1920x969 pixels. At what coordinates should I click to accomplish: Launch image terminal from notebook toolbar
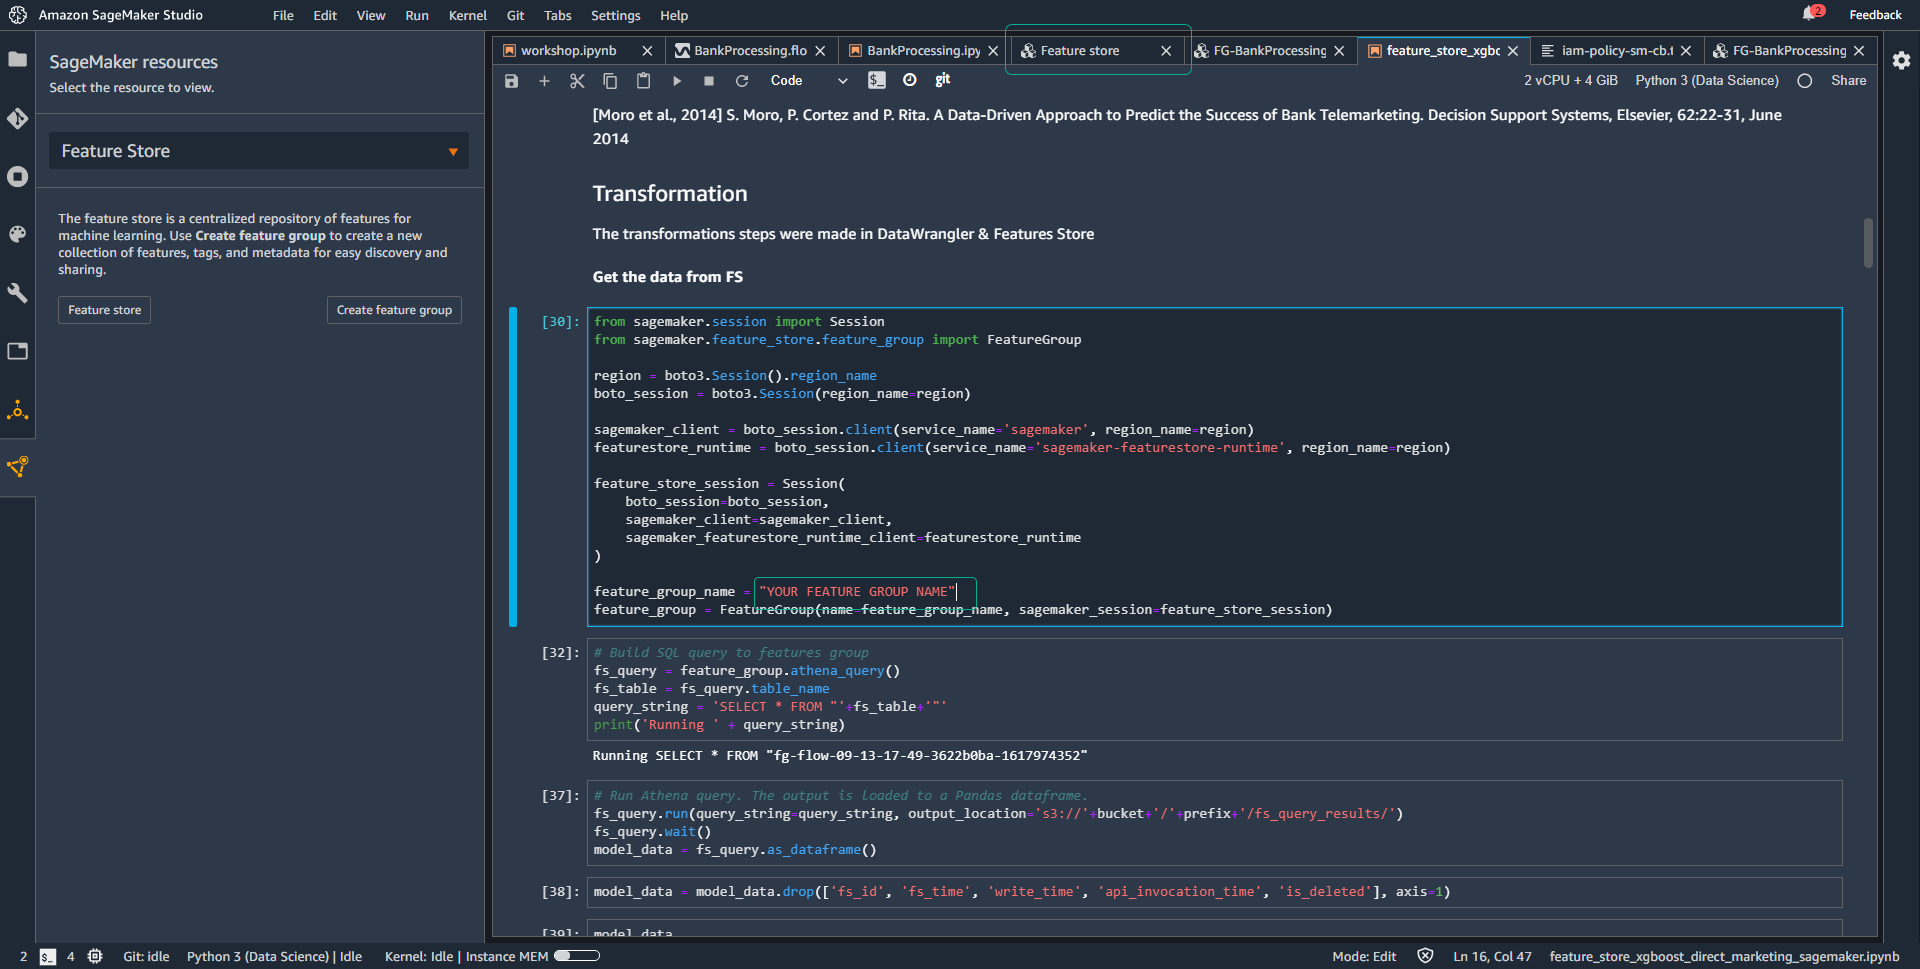coord(877,80)
